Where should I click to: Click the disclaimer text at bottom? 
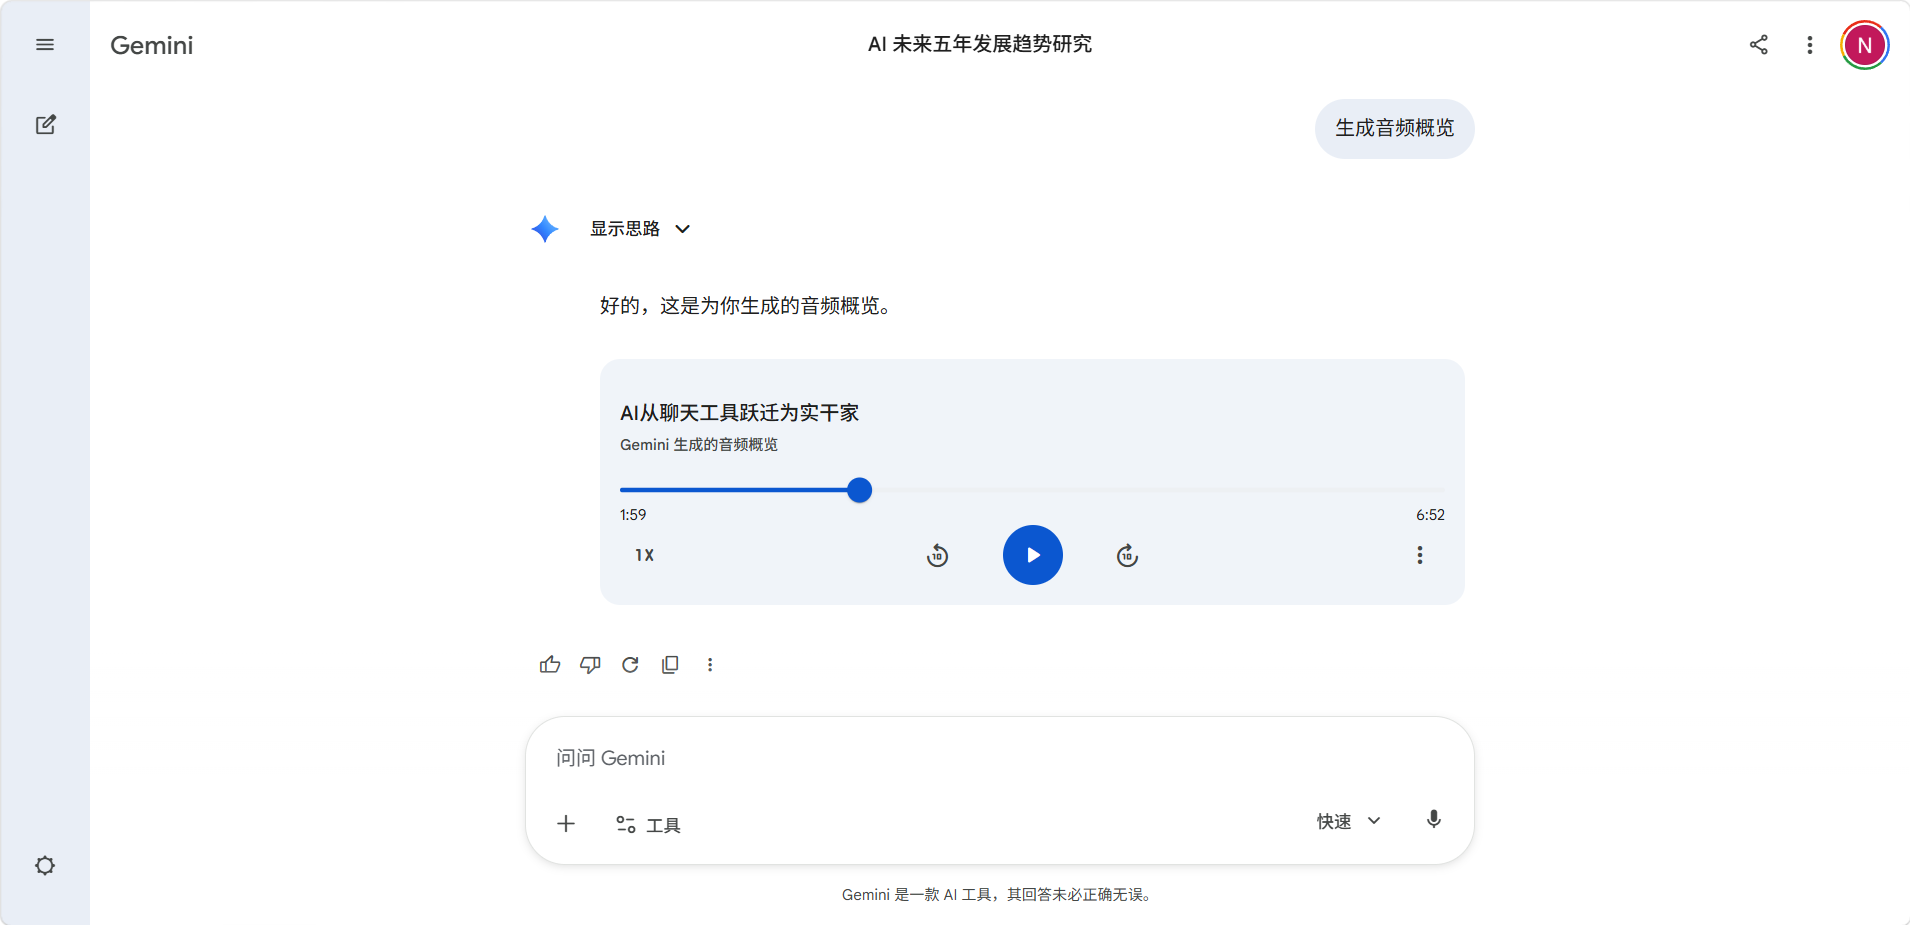click(998, 895)
